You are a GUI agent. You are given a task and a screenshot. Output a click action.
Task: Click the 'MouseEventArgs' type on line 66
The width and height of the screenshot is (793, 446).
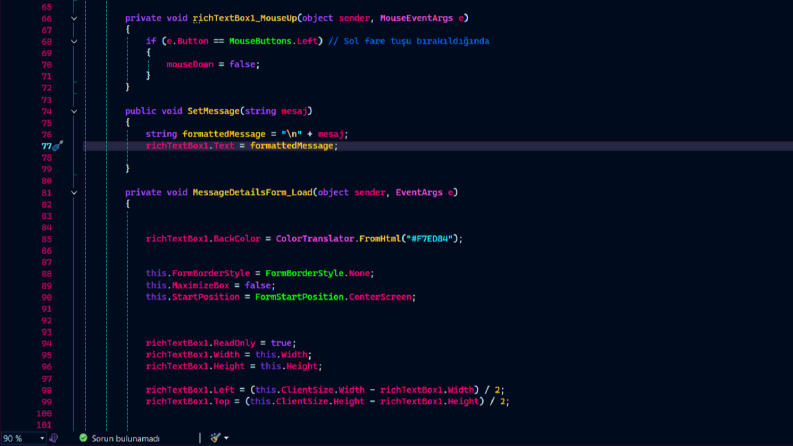click(x=416, y=18)
